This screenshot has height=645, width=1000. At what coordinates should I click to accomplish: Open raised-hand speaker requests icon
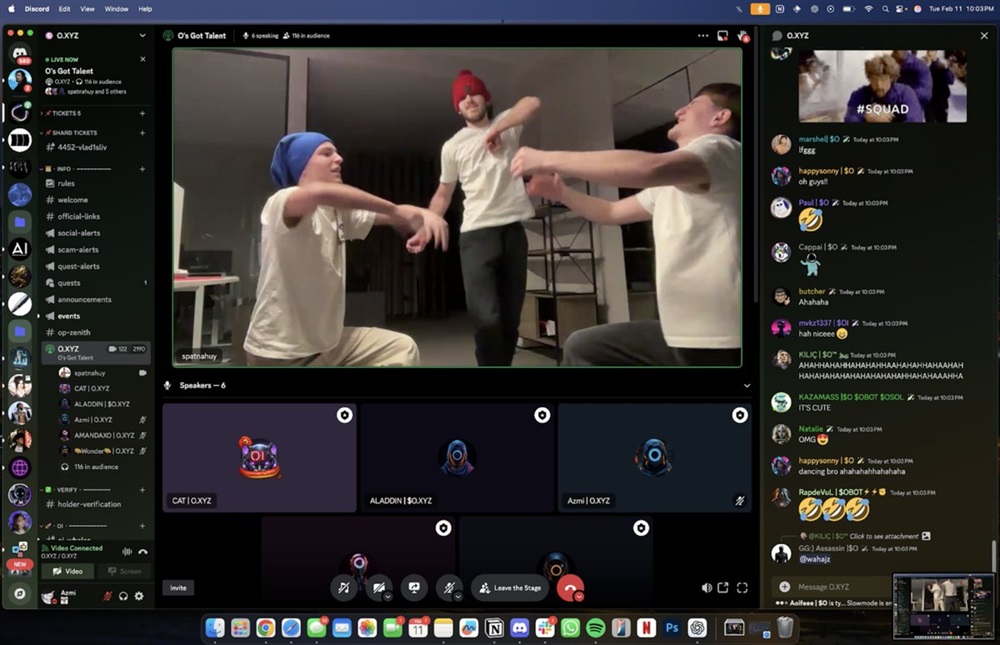tap(742, 36)
